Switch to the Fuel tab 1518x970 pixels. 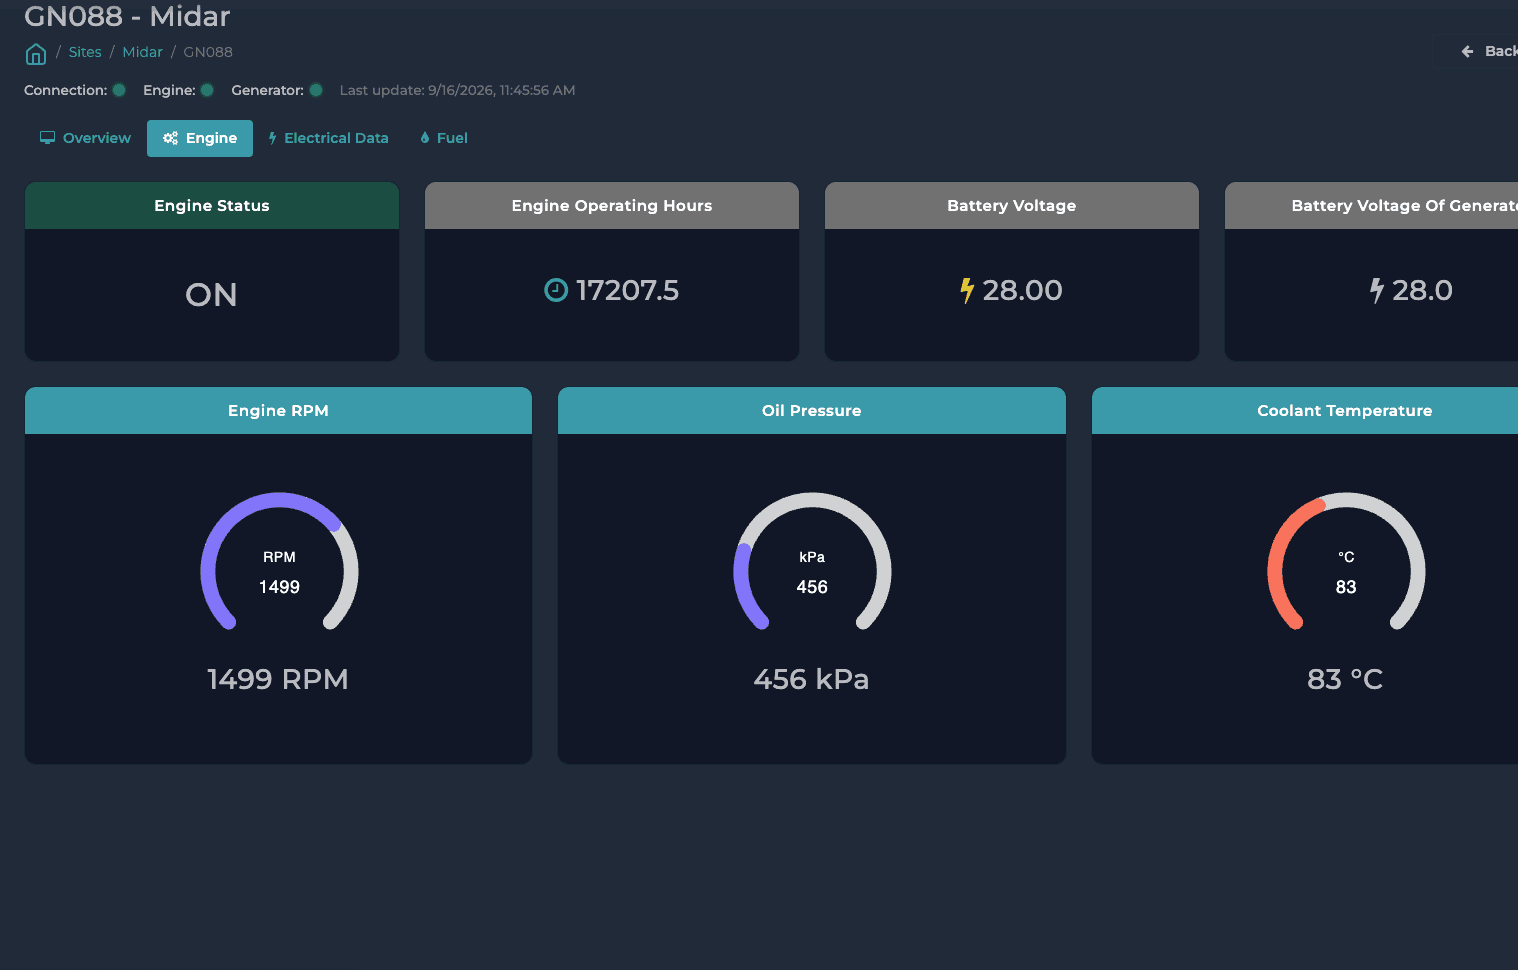[x=444, y=138]
